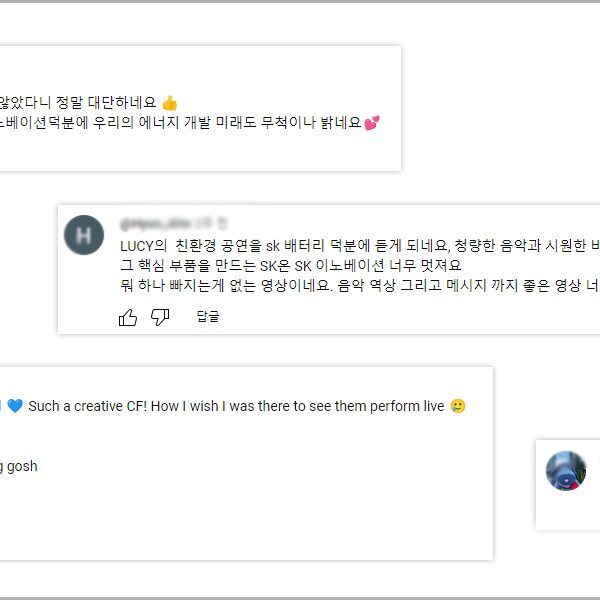
Task: Click the 답글 reply button
Action: point(208,316)
